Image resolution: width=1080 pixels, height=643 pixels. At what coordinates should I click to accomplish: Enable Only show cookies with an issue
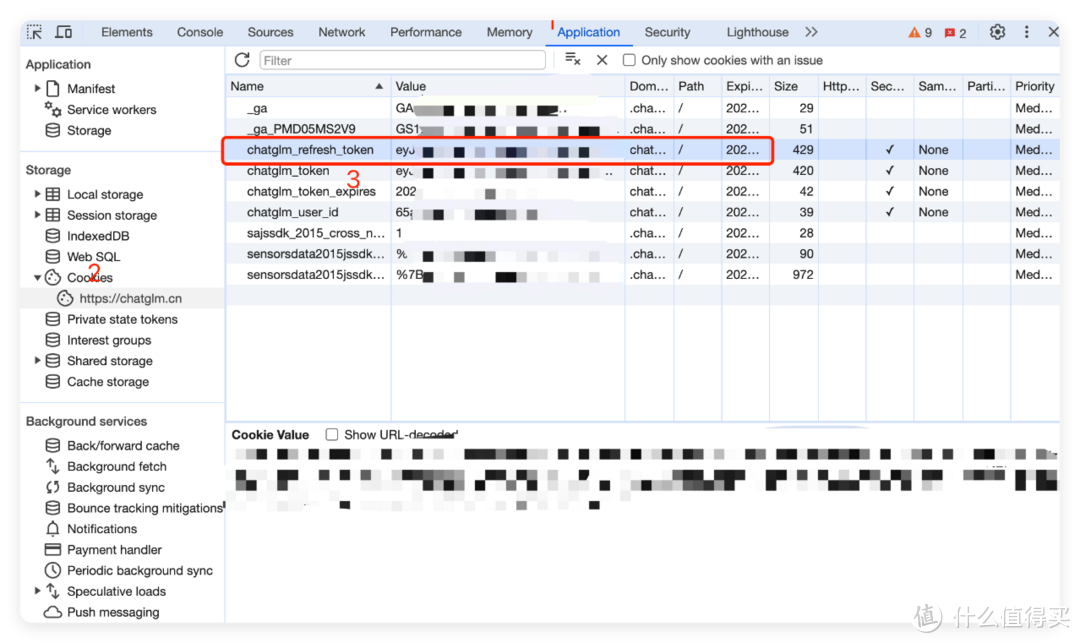click(629, 60)
